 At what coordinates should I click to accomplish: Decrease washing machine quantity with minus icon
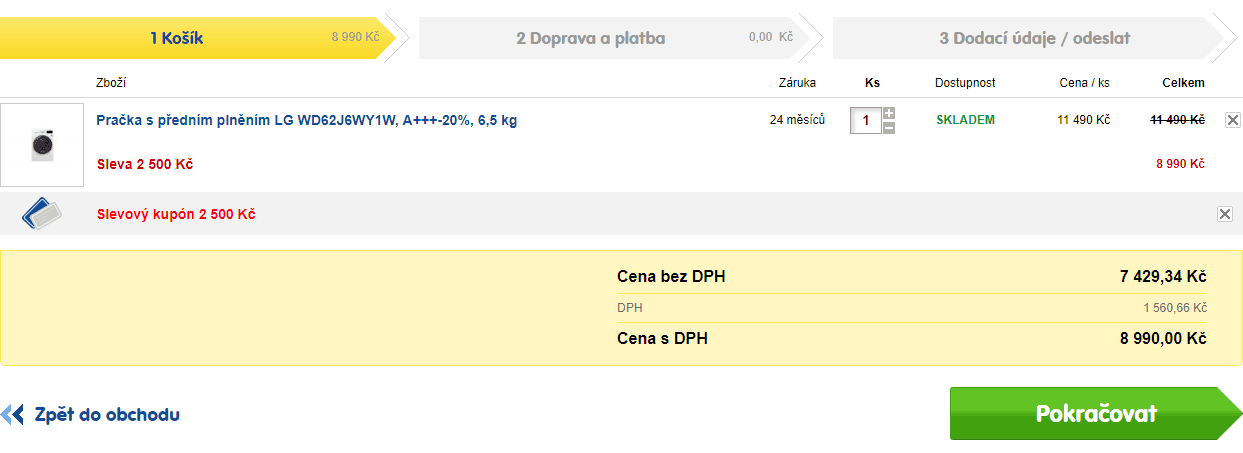pyautogui.click(x=889, y=128)
